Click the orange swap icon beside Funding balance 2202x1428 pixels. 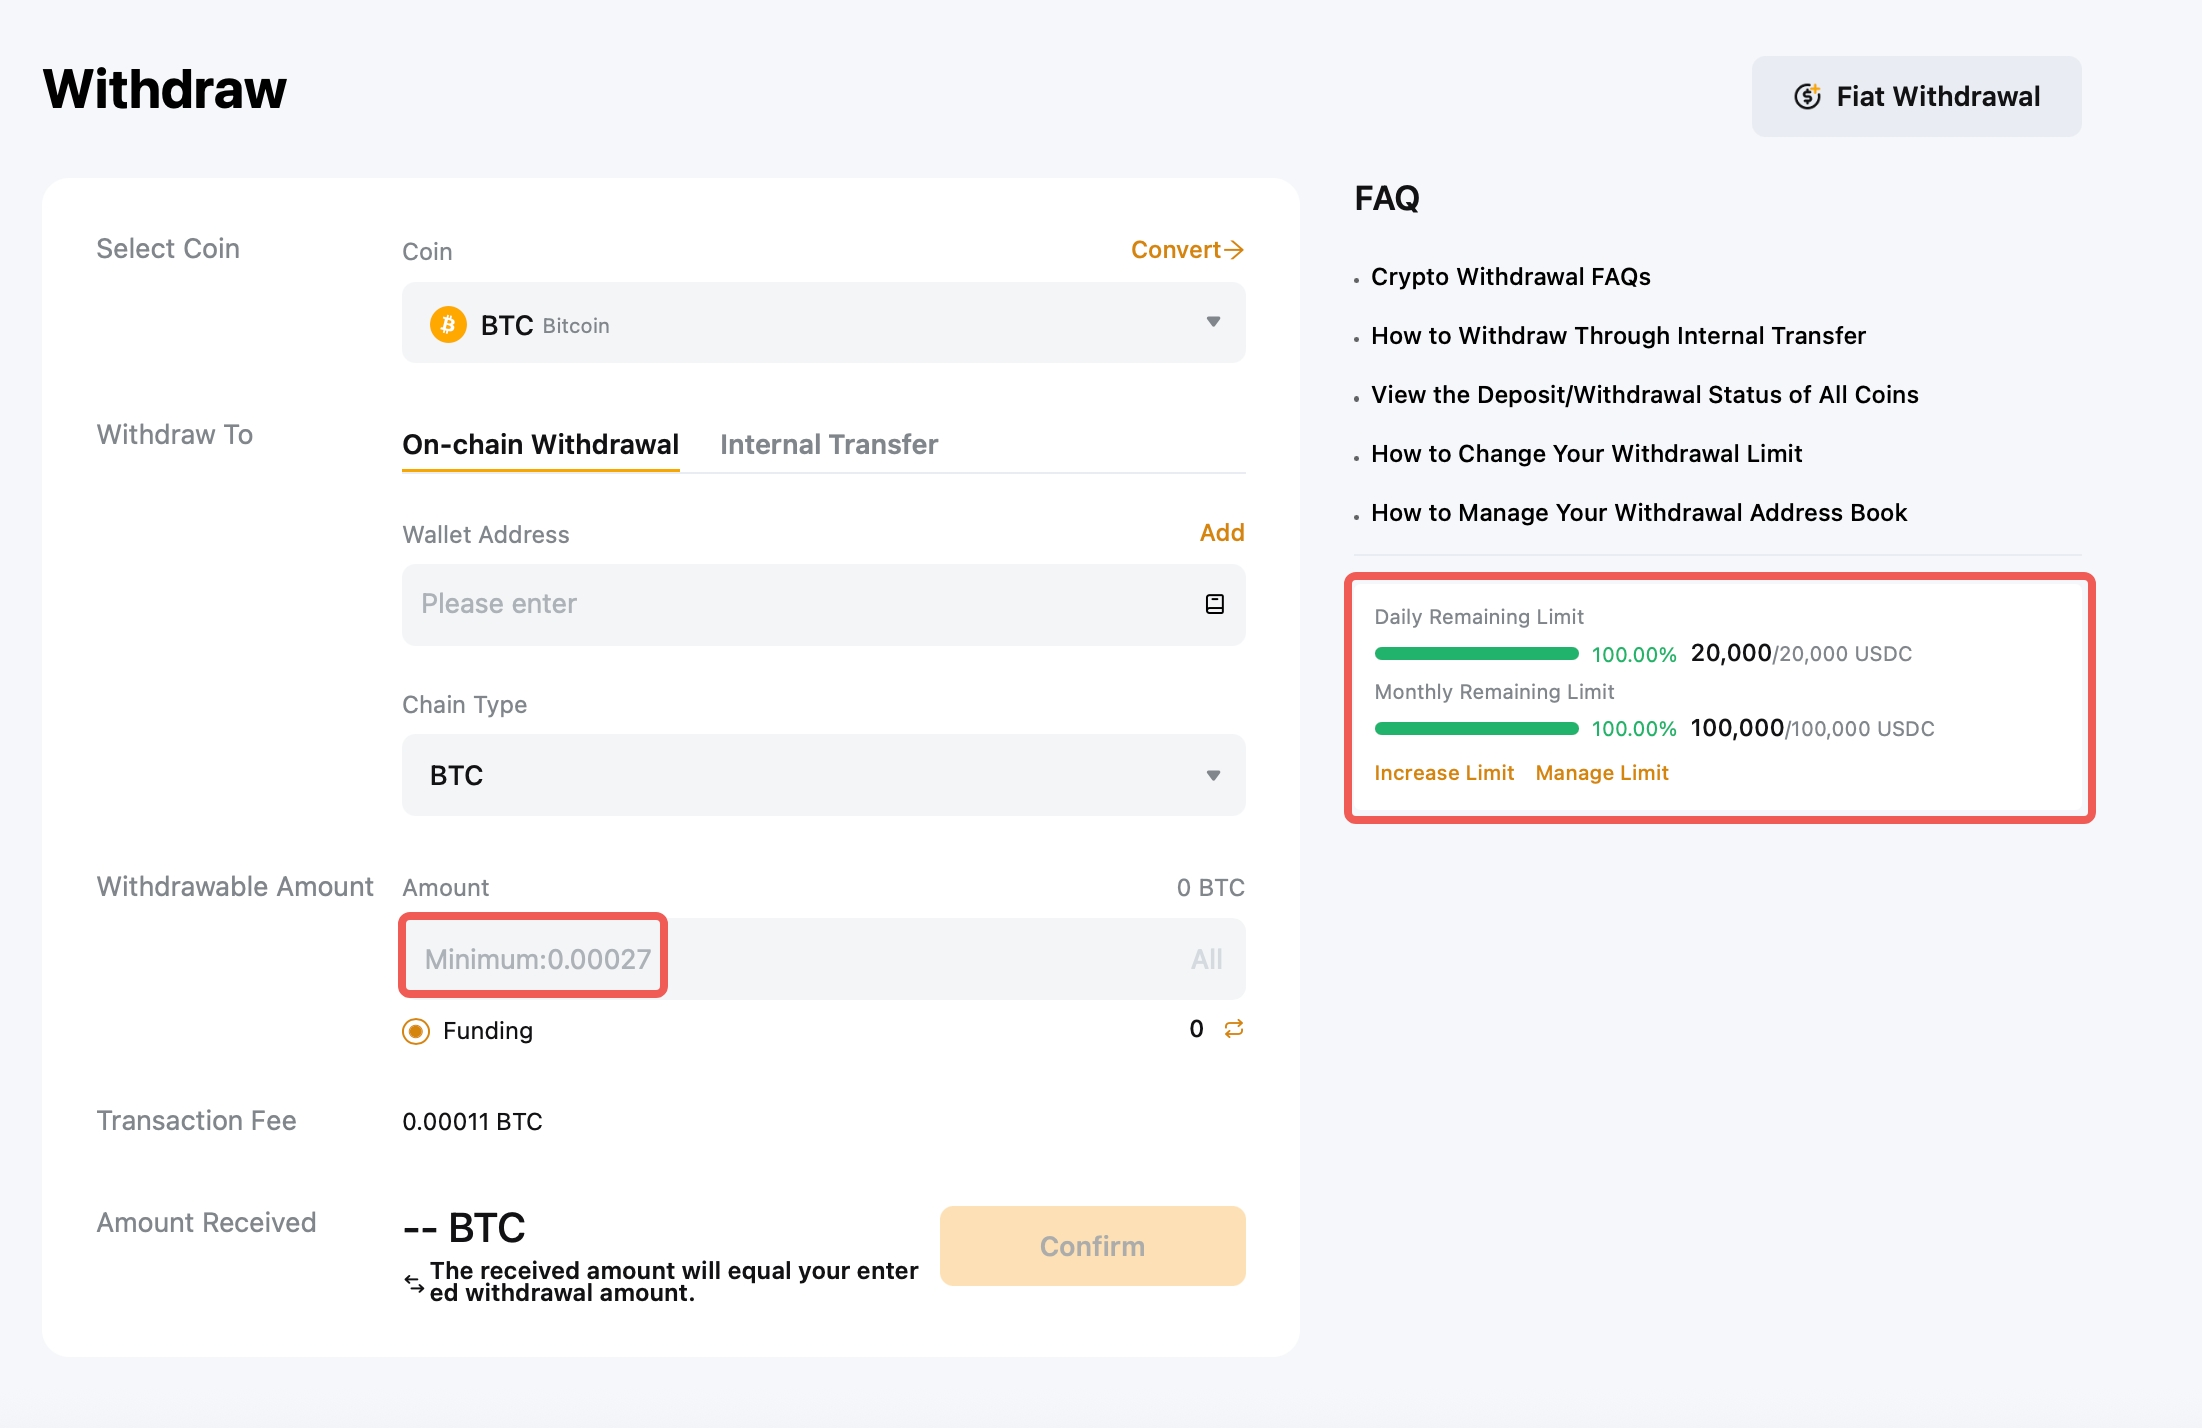tap(1234, 1029)
